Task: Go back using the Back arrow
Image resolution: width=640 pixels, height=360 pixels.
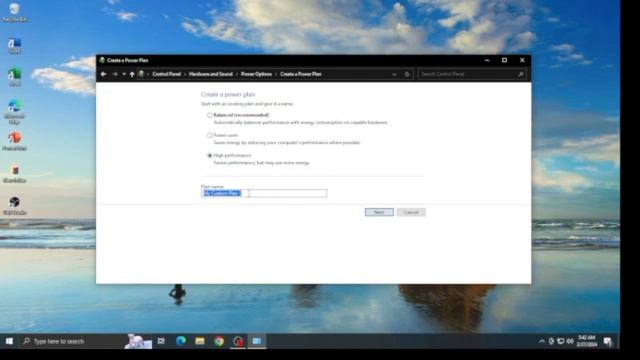Action: [104, 74]
